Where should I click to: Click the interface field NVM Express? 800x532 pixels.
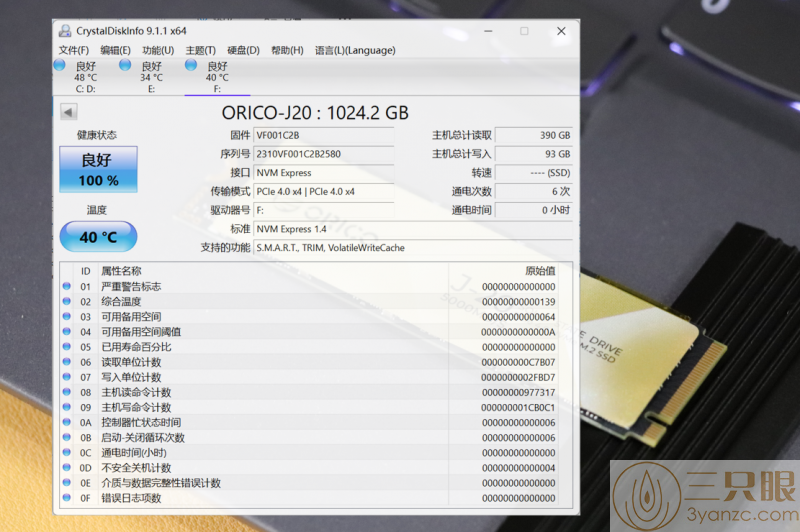tap(323, 173)
